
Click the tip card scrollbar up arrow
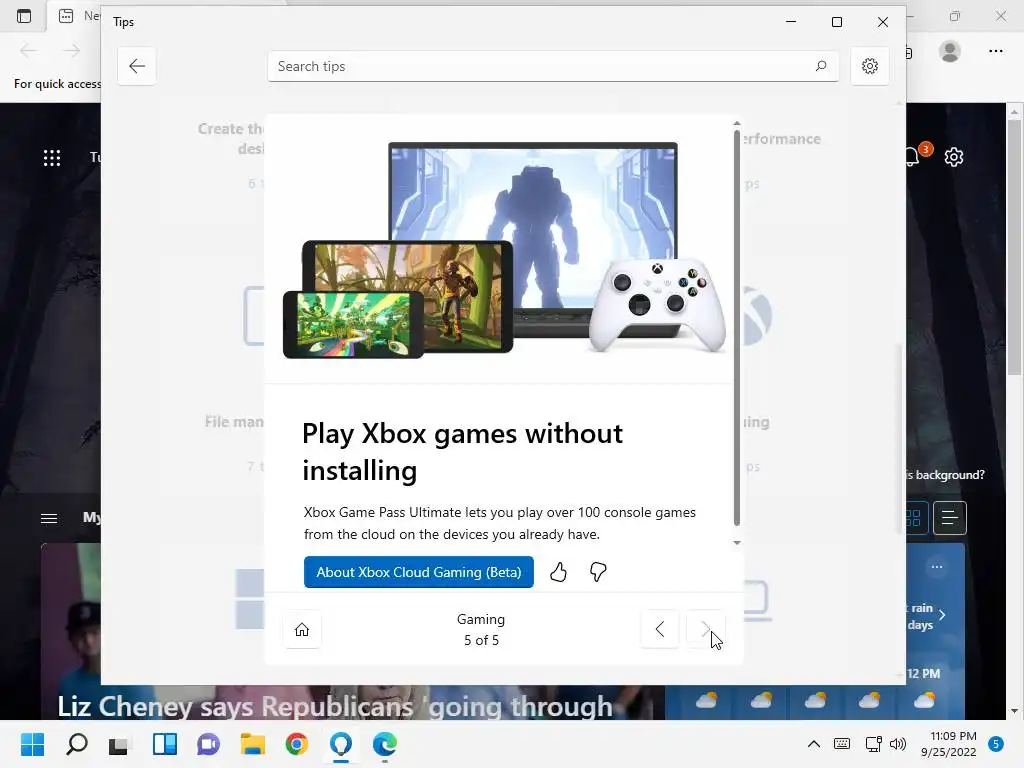(x=737, y=123)
